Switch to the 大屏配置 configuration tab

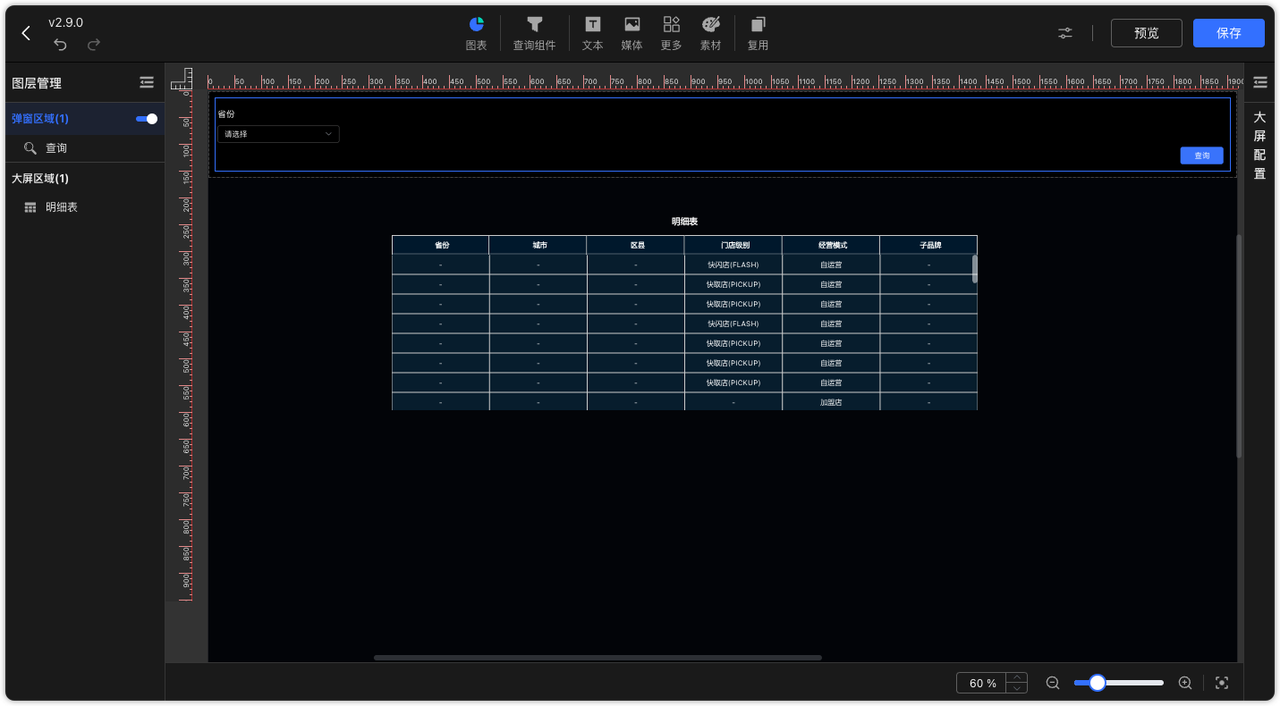[1259, 144]
